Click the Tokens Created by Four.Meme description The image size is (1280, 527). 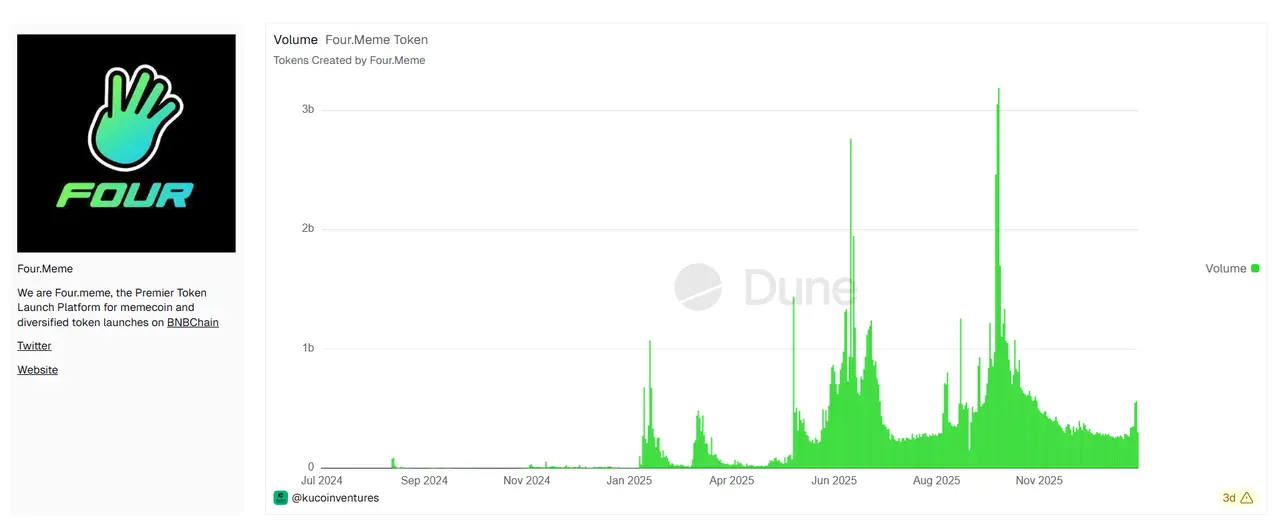tap(349, 61)
